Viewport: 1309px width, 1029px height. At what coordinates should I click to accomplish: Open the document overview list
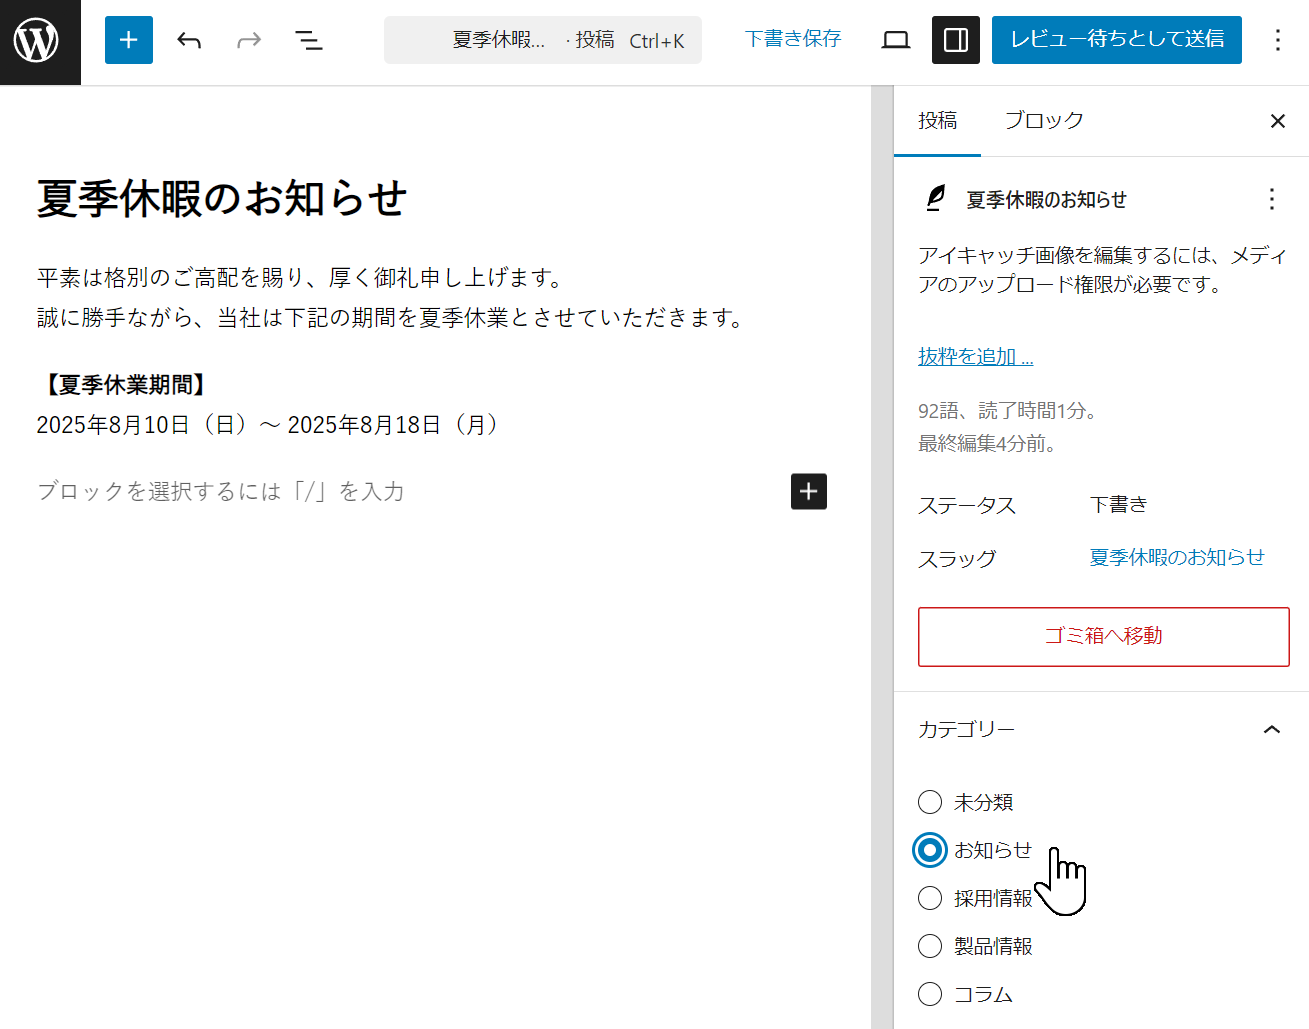pyautogui.click(x=309, y=40)
